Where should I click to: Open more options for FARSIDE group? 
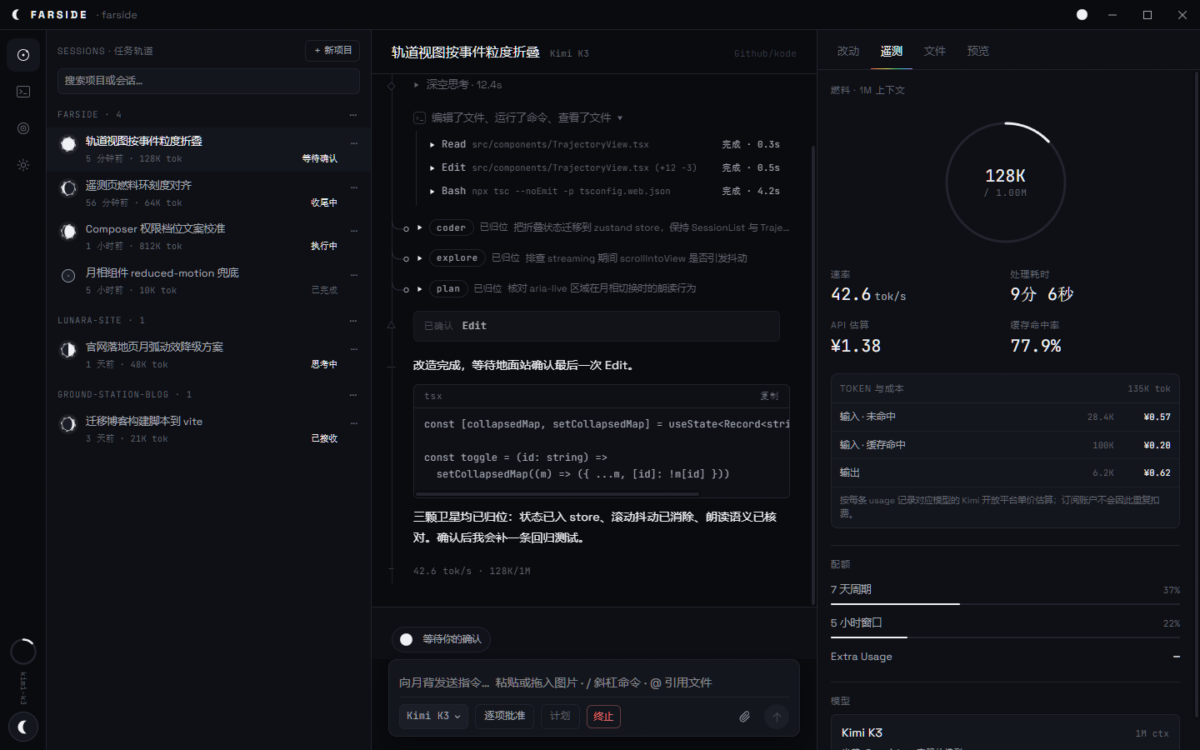[x=353, y=115]
